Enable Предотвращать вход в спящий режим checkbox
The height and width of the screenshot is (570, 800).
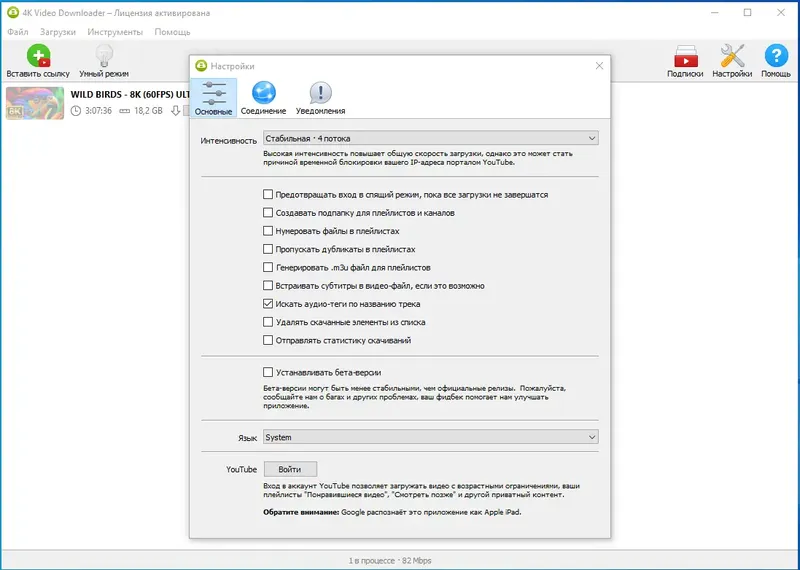tap(268, 194)
